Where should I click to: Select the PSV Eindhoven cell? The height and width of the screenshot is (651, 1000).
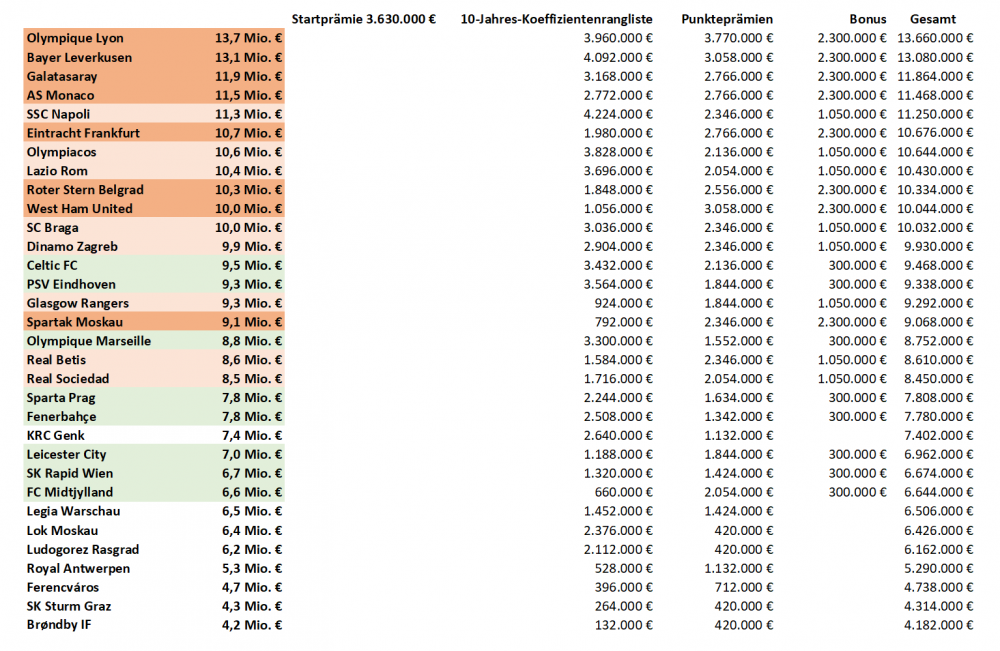[x=71, y=284]
